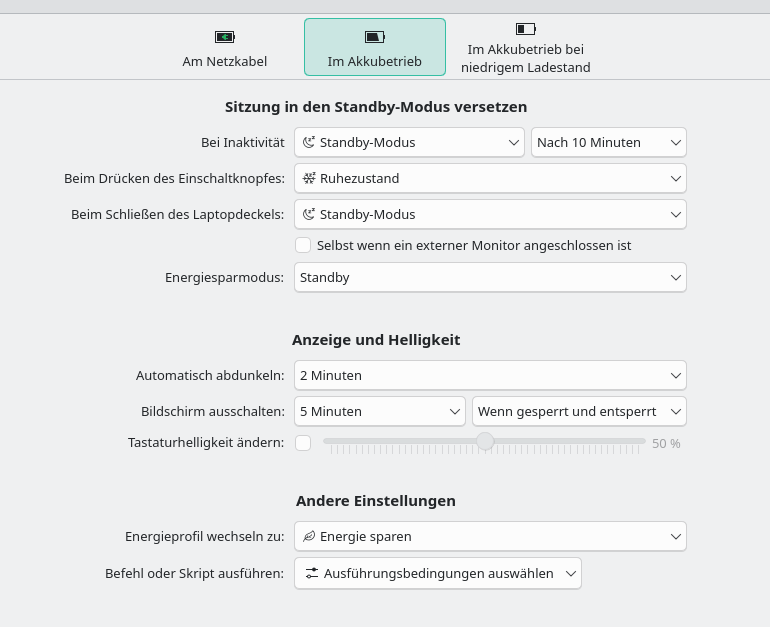Viewport: 770px width, 627px height.
Task: Click the keyboard brightness slider handle
Action: 485,441
